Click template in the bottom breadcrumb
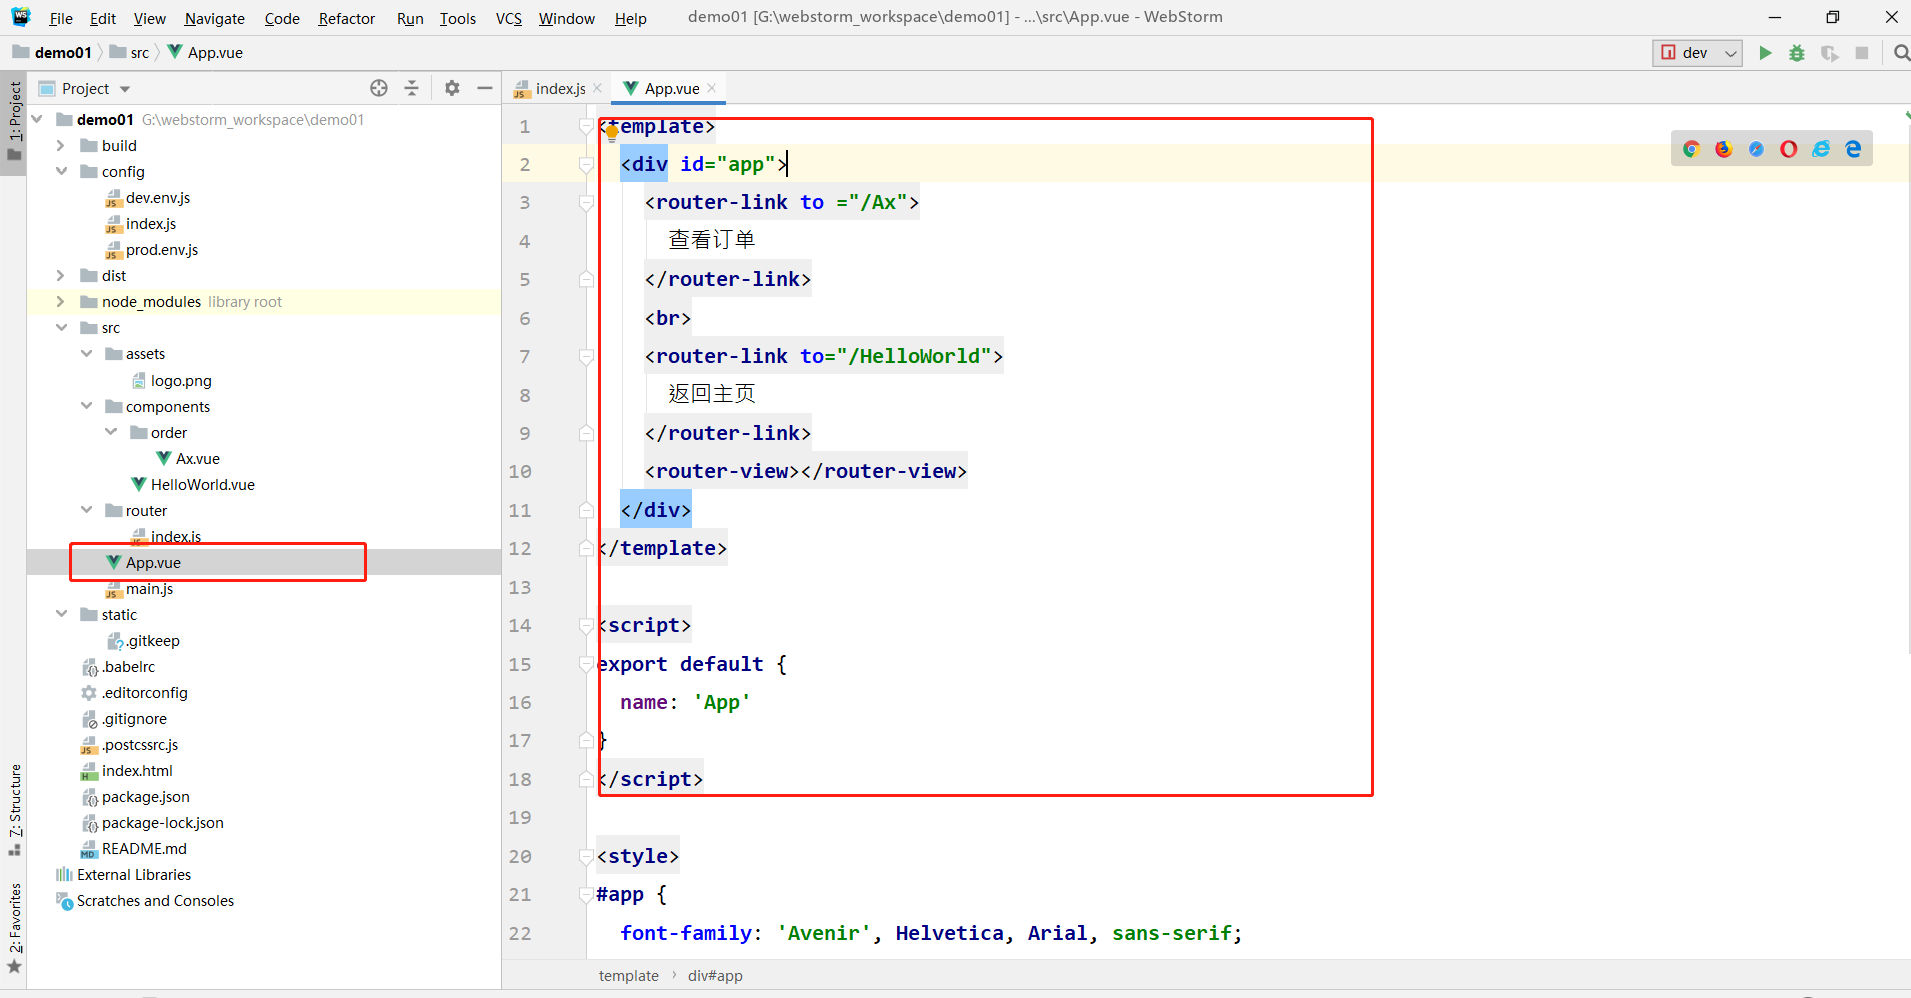 (x=628, y=975)
